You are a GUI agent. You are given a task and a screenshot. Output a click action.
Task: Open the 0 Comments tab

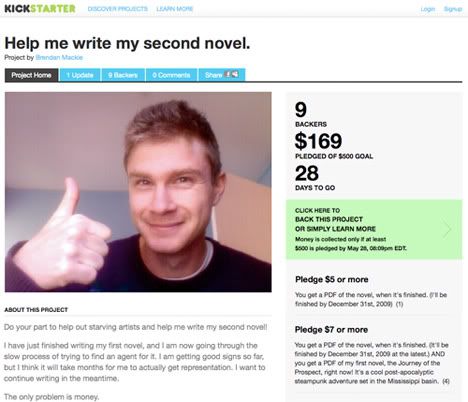tap(171, 75)
